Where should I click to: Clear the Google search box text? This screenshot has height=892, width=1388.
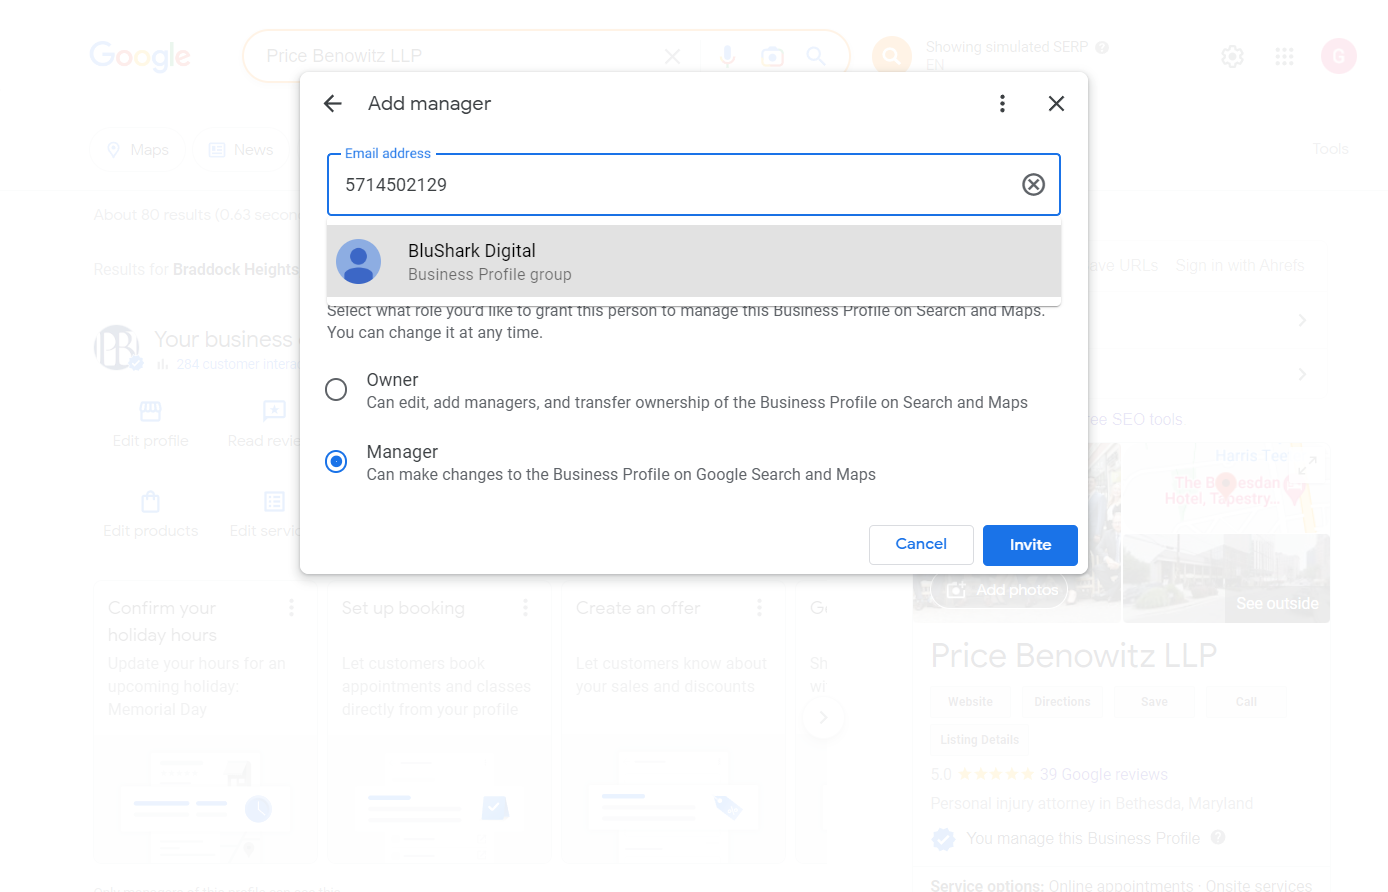point(672,57)
